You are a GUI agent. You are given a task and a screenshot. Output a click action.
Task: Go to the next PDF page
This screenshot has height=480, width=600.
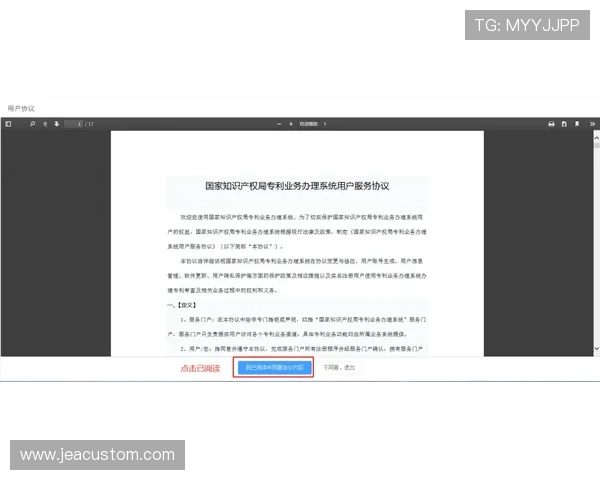(57, 124)
